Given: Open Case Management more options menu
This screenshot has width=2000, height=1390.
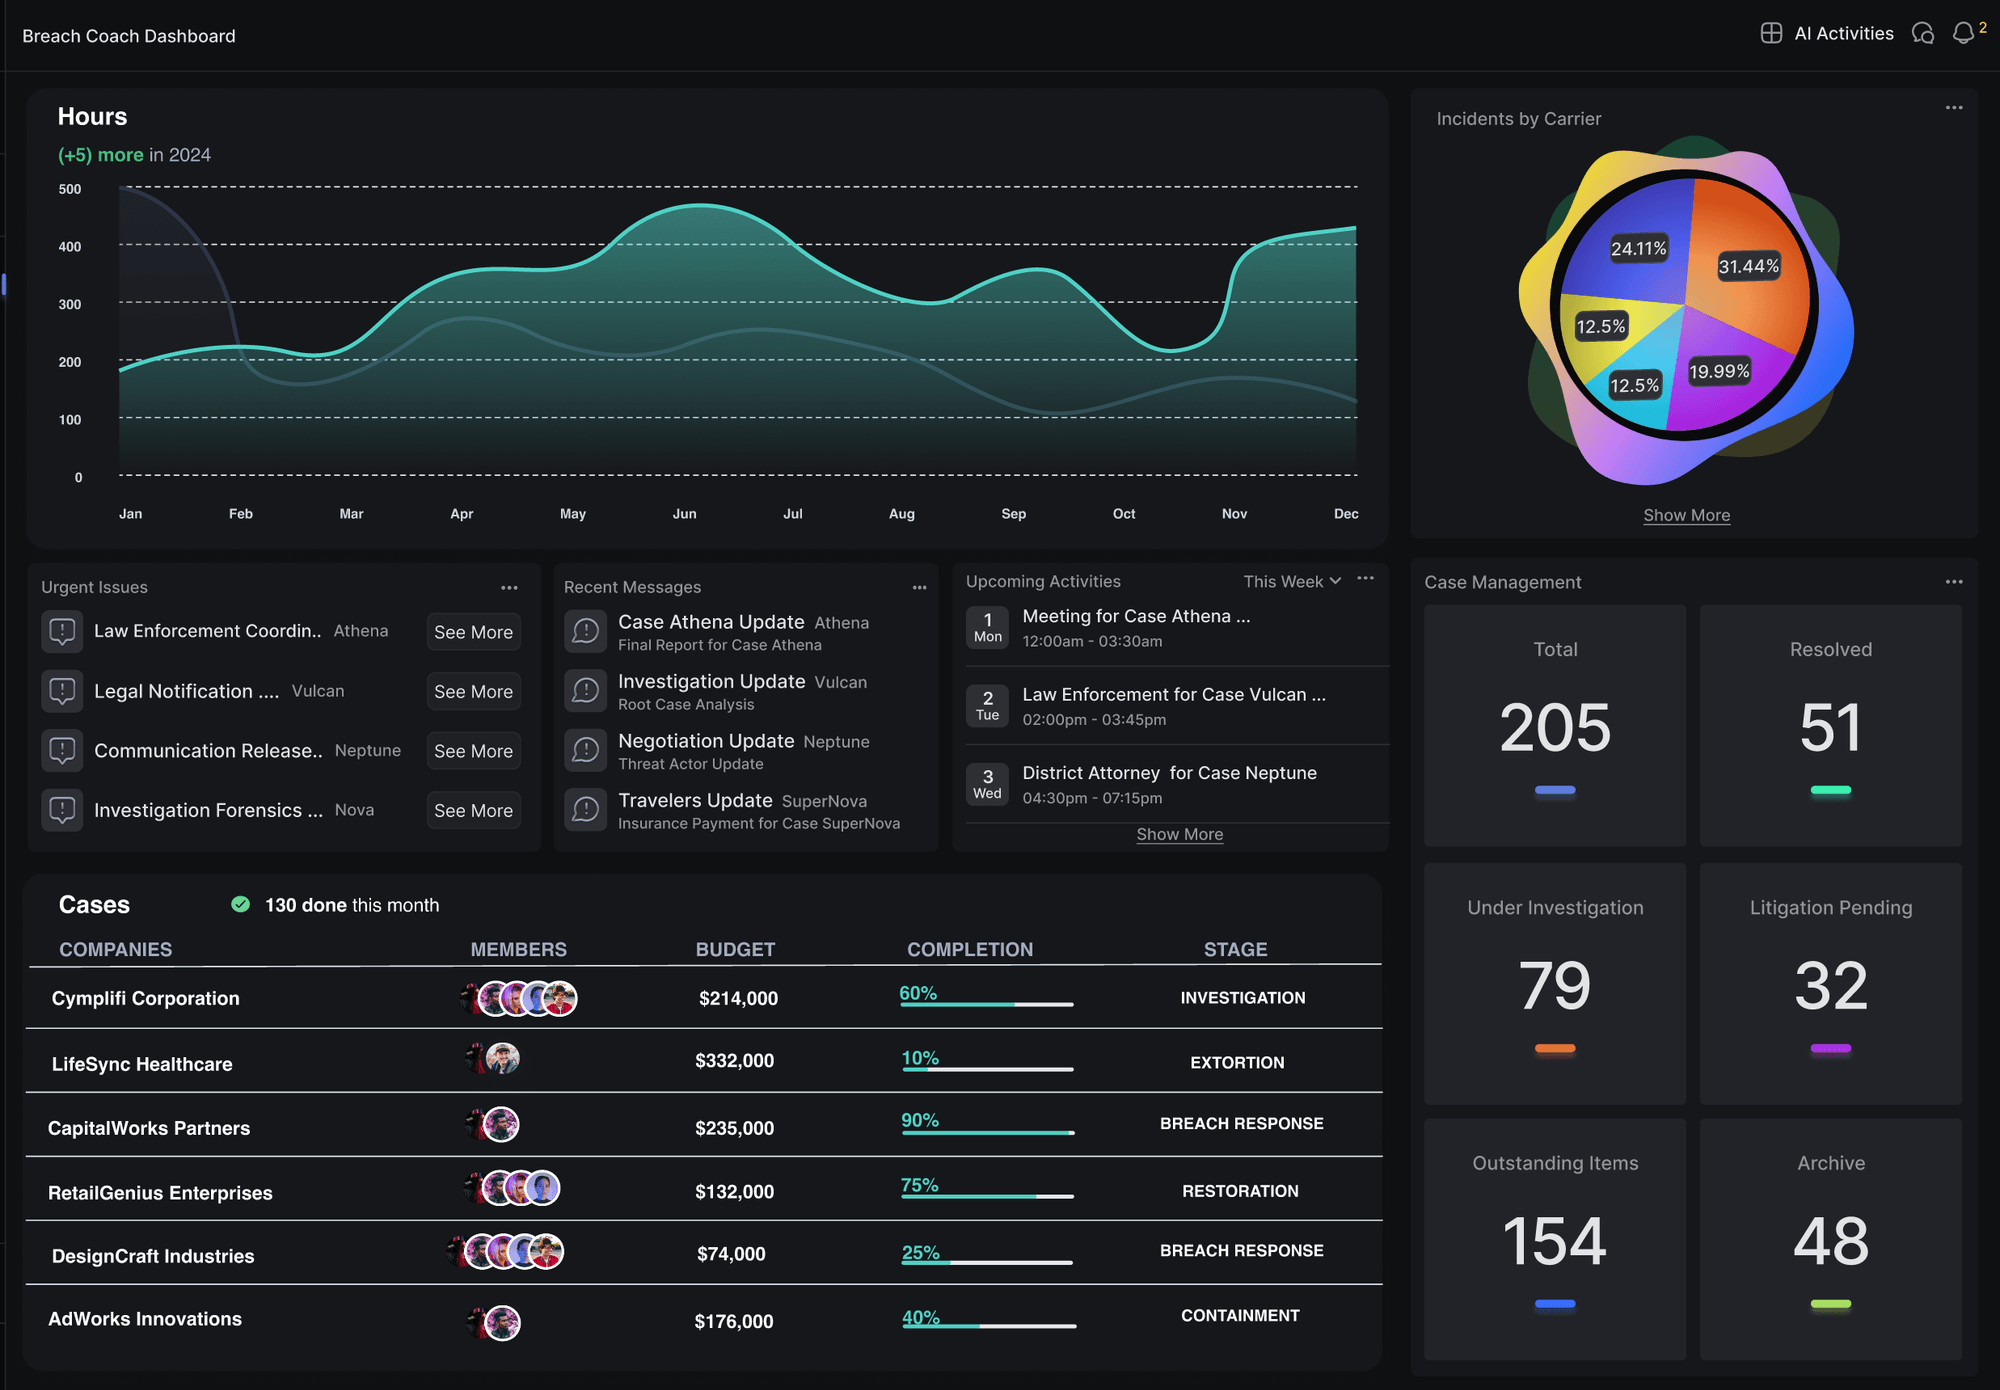Looking at the screenshot, I should point(1954,582).
